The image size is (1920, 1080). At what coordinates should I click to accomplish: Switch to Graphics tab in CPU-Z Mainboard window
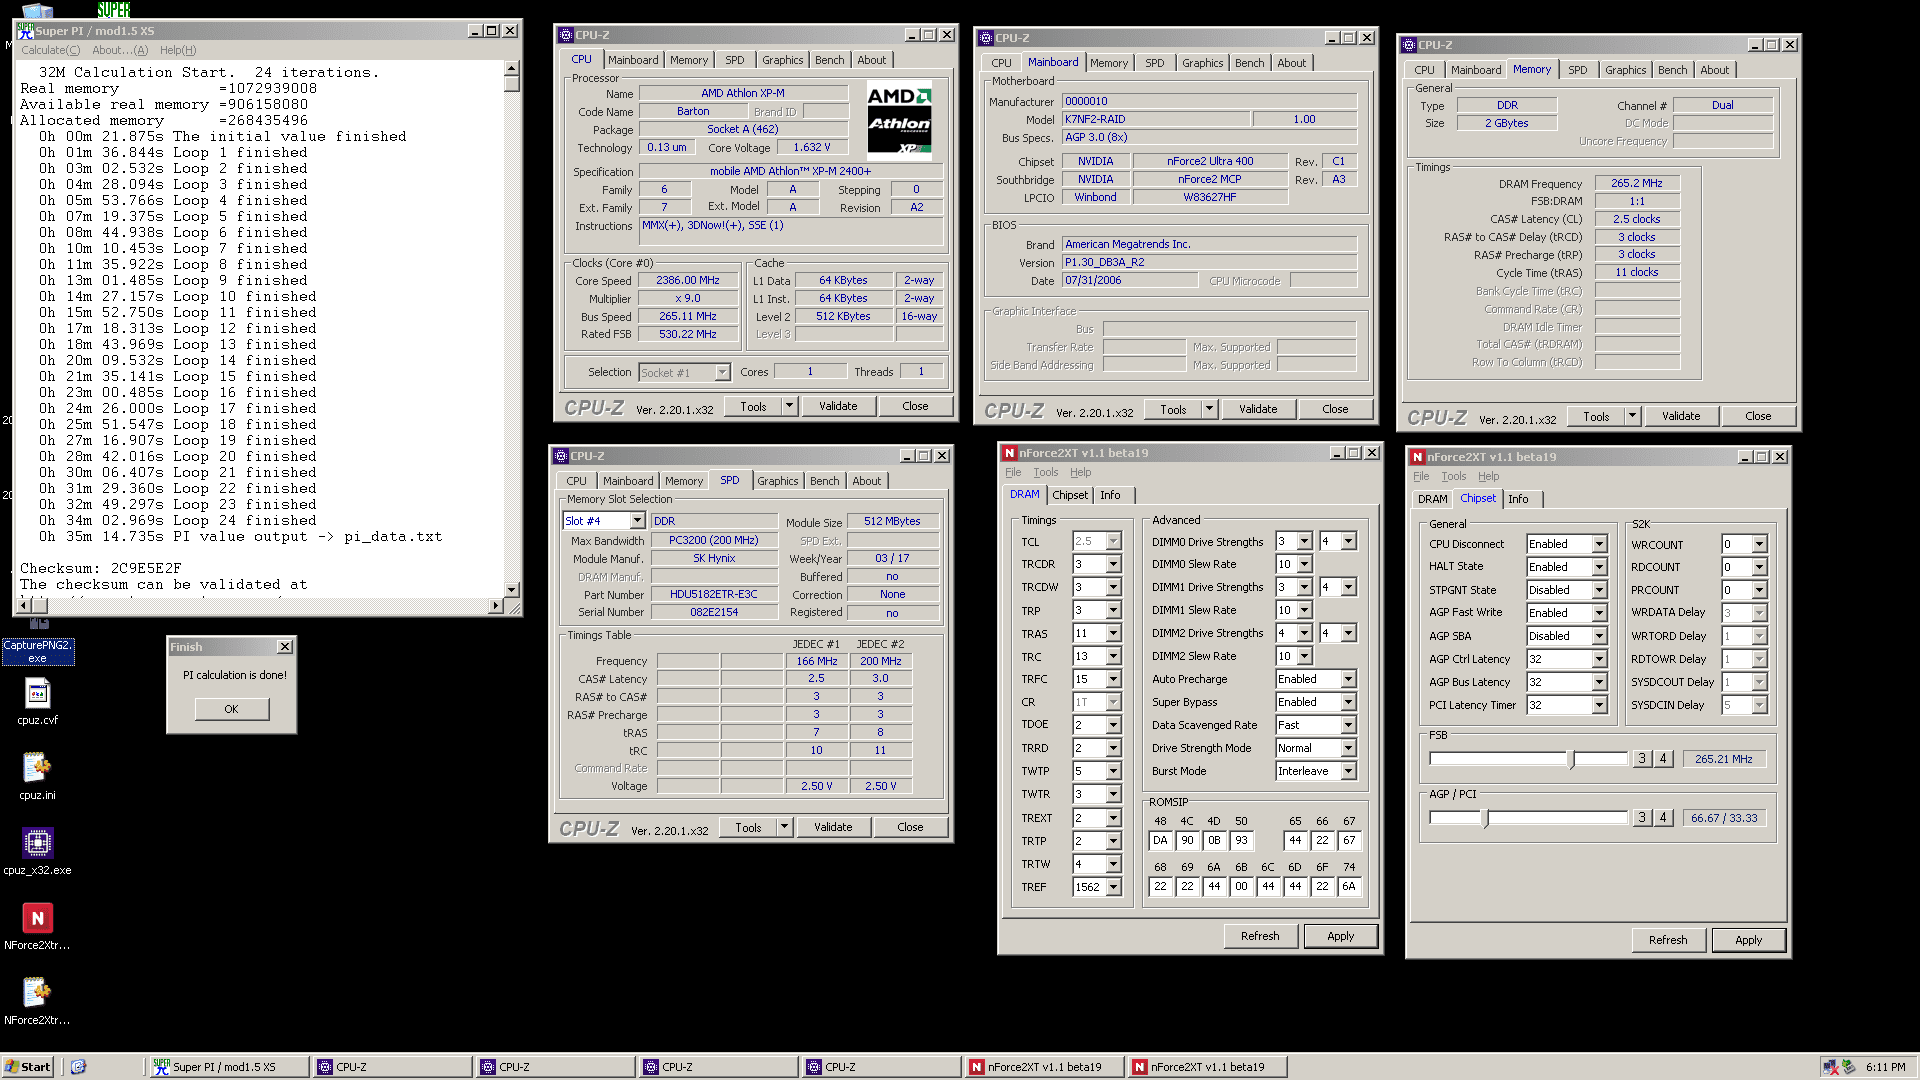(x=1202, y=63)
